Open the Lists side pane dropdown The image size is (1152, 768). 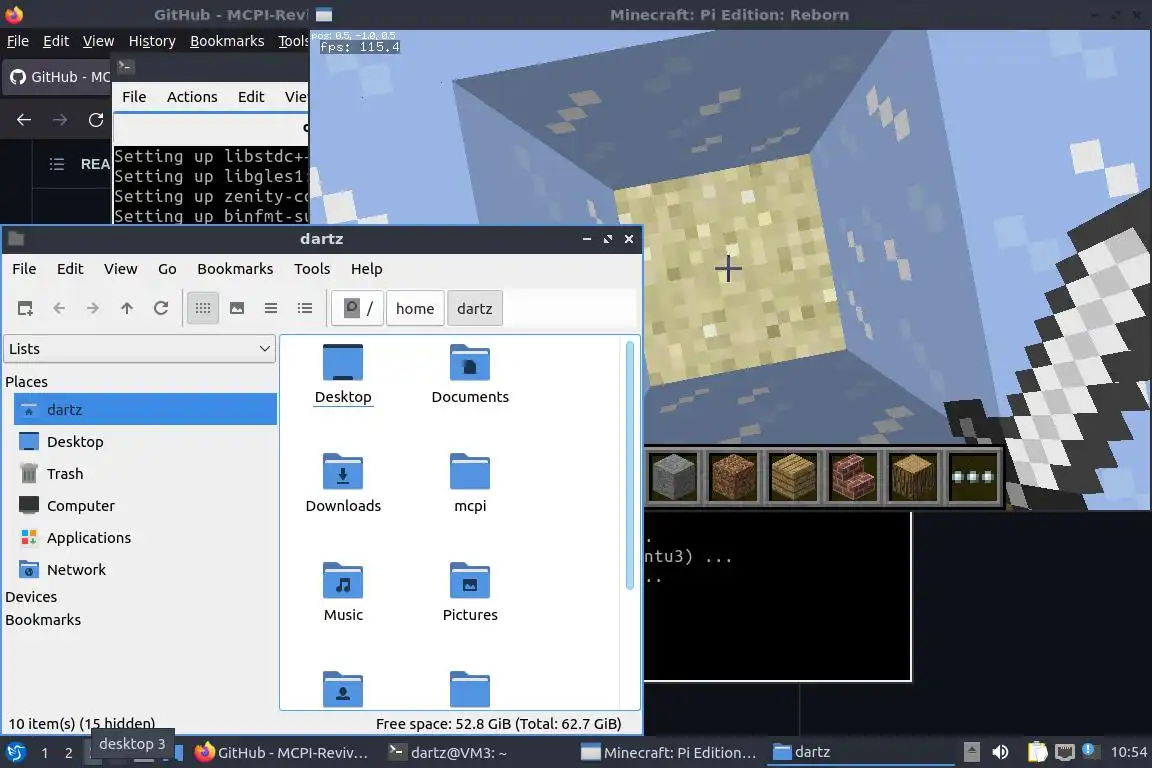140,348
